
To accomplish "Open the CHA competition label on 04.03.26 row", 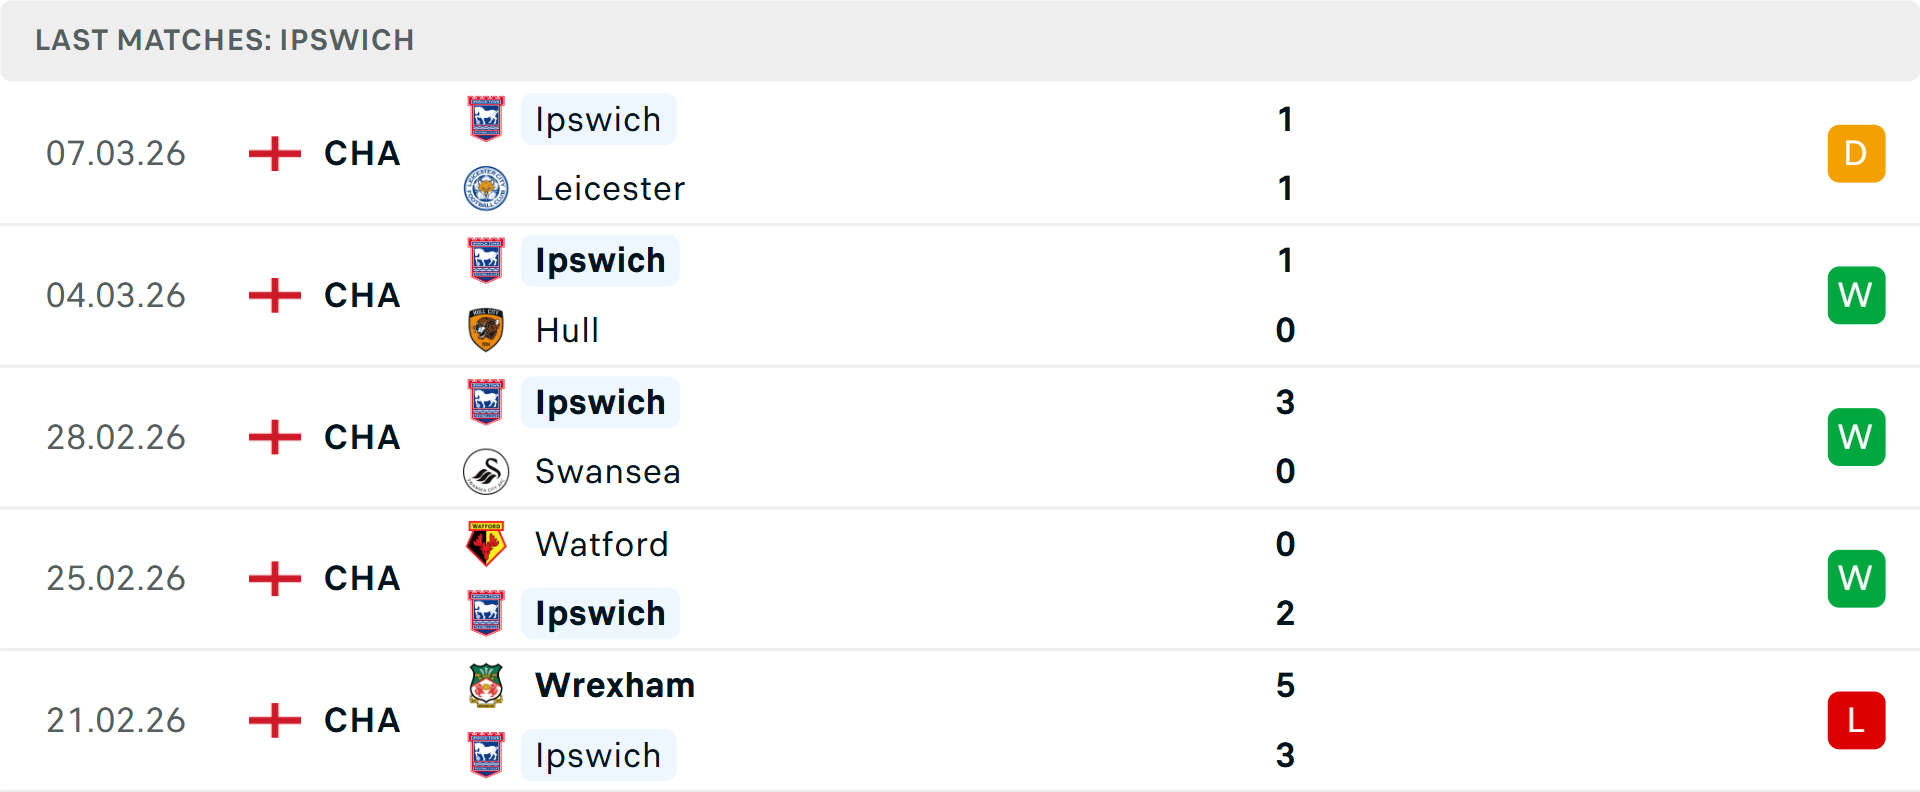I will coord(361,295).
